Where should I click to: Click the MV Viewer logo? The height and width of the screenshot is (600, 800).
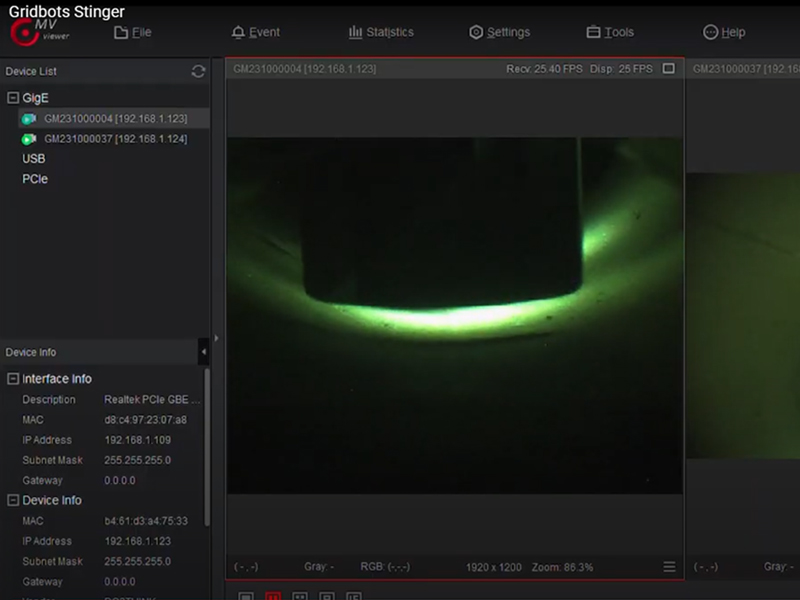[40, 32]
